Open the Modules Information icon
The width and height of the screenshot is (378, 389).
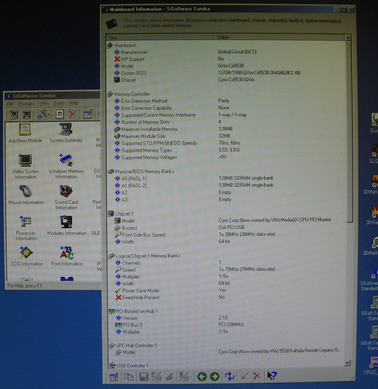click(x=67, y=226)
